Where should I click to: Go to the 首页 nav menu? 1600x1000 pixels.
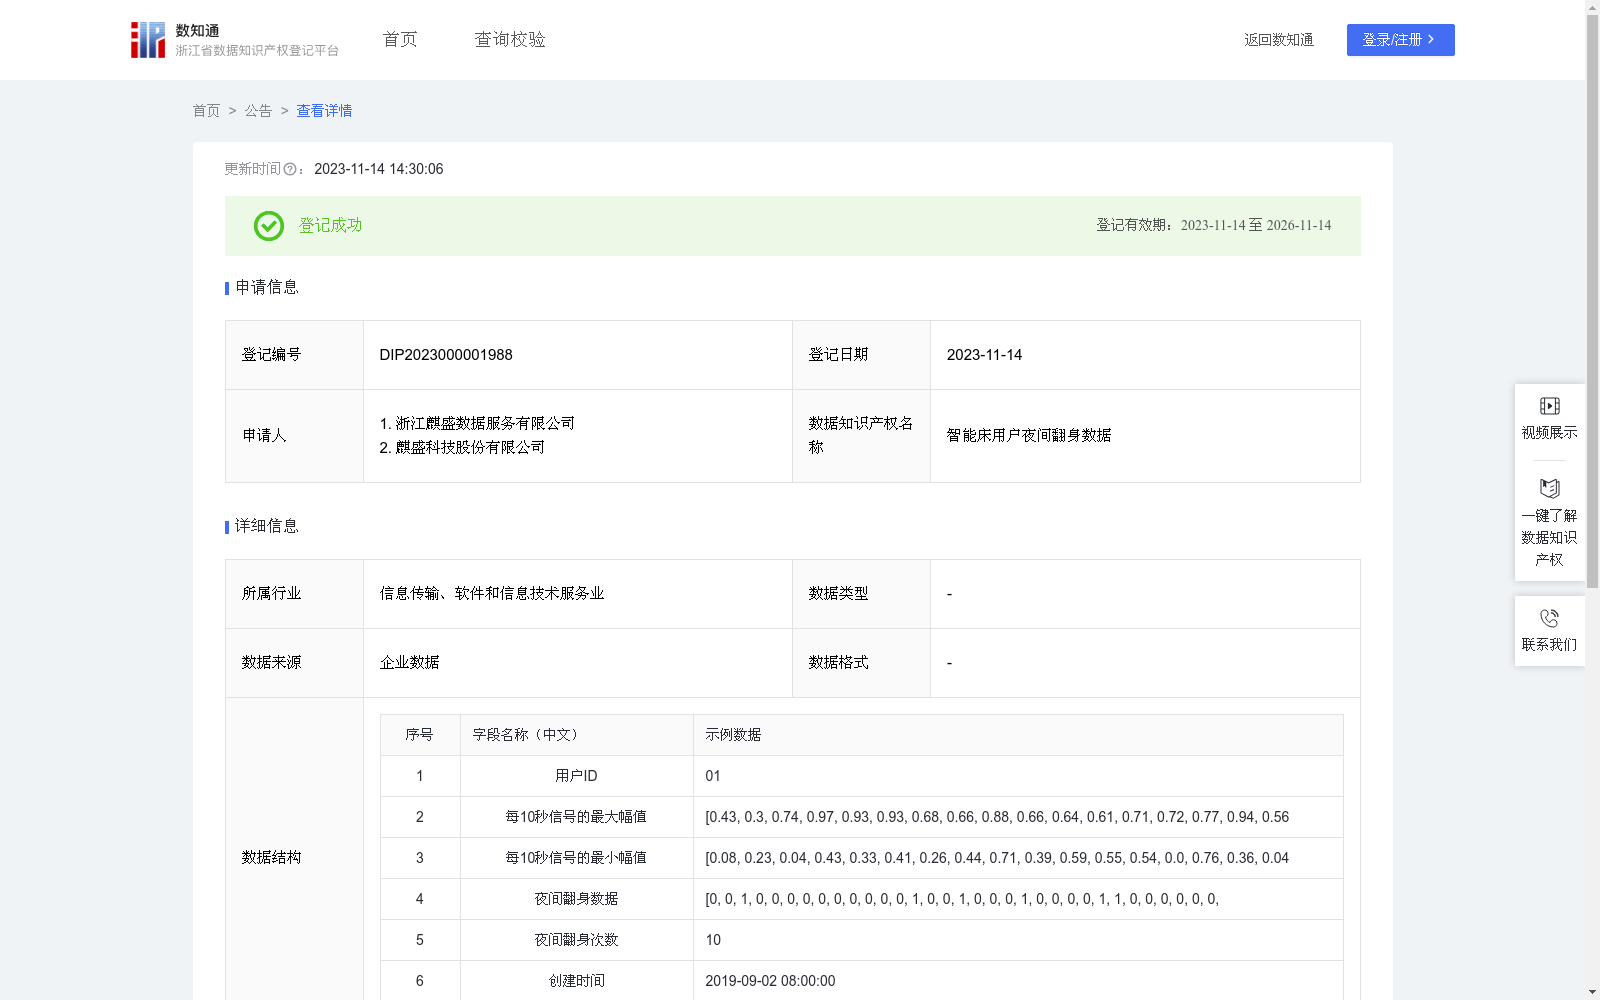[400, 40]
